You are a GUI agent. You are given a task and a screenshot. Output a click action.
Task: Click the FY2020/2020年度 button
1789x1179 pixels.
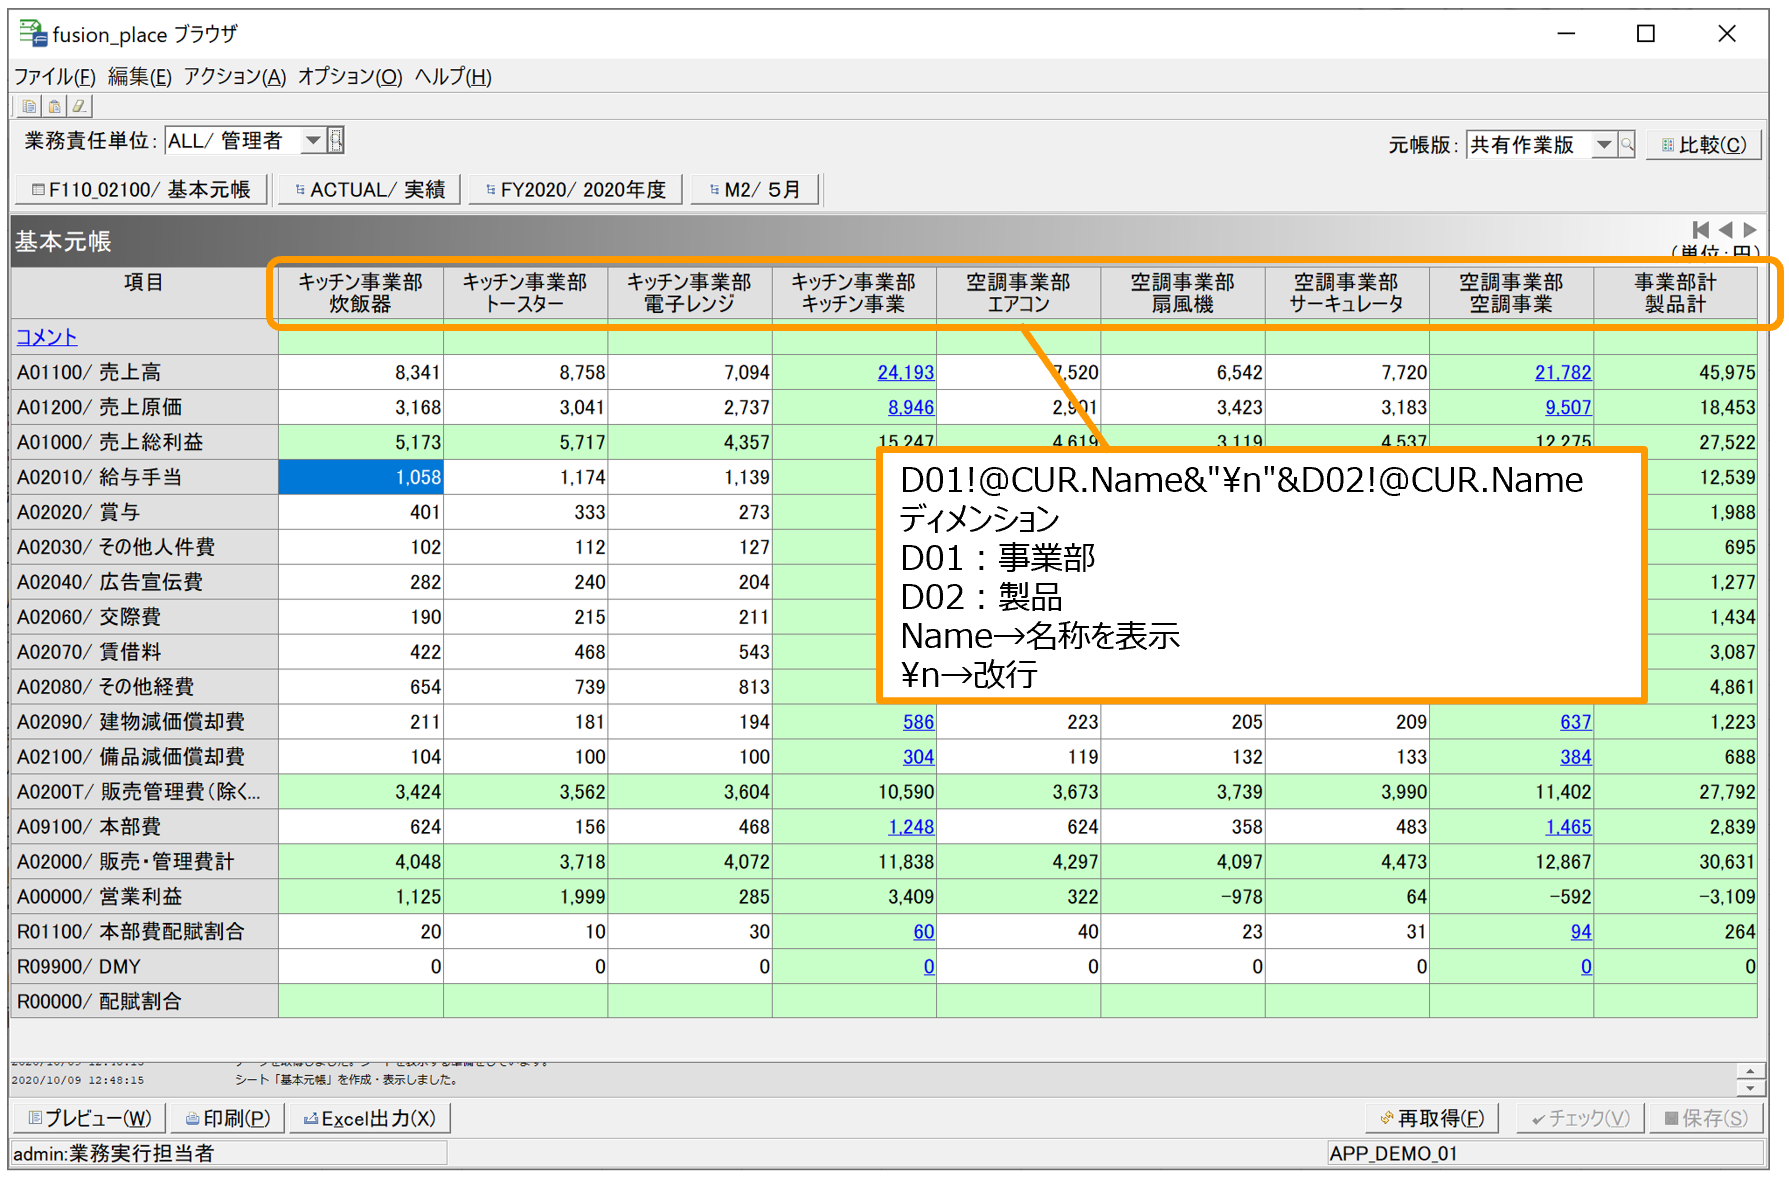pyautogui.click(x=575, y=189)
